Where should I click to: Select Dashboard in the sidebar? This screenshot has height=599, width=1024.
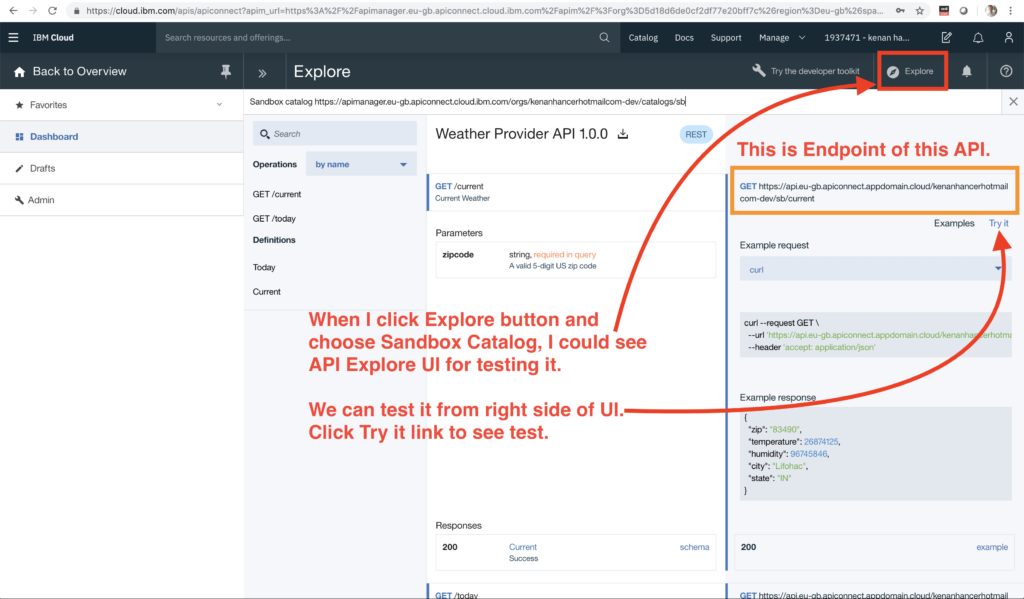click(x=121, y=137)
